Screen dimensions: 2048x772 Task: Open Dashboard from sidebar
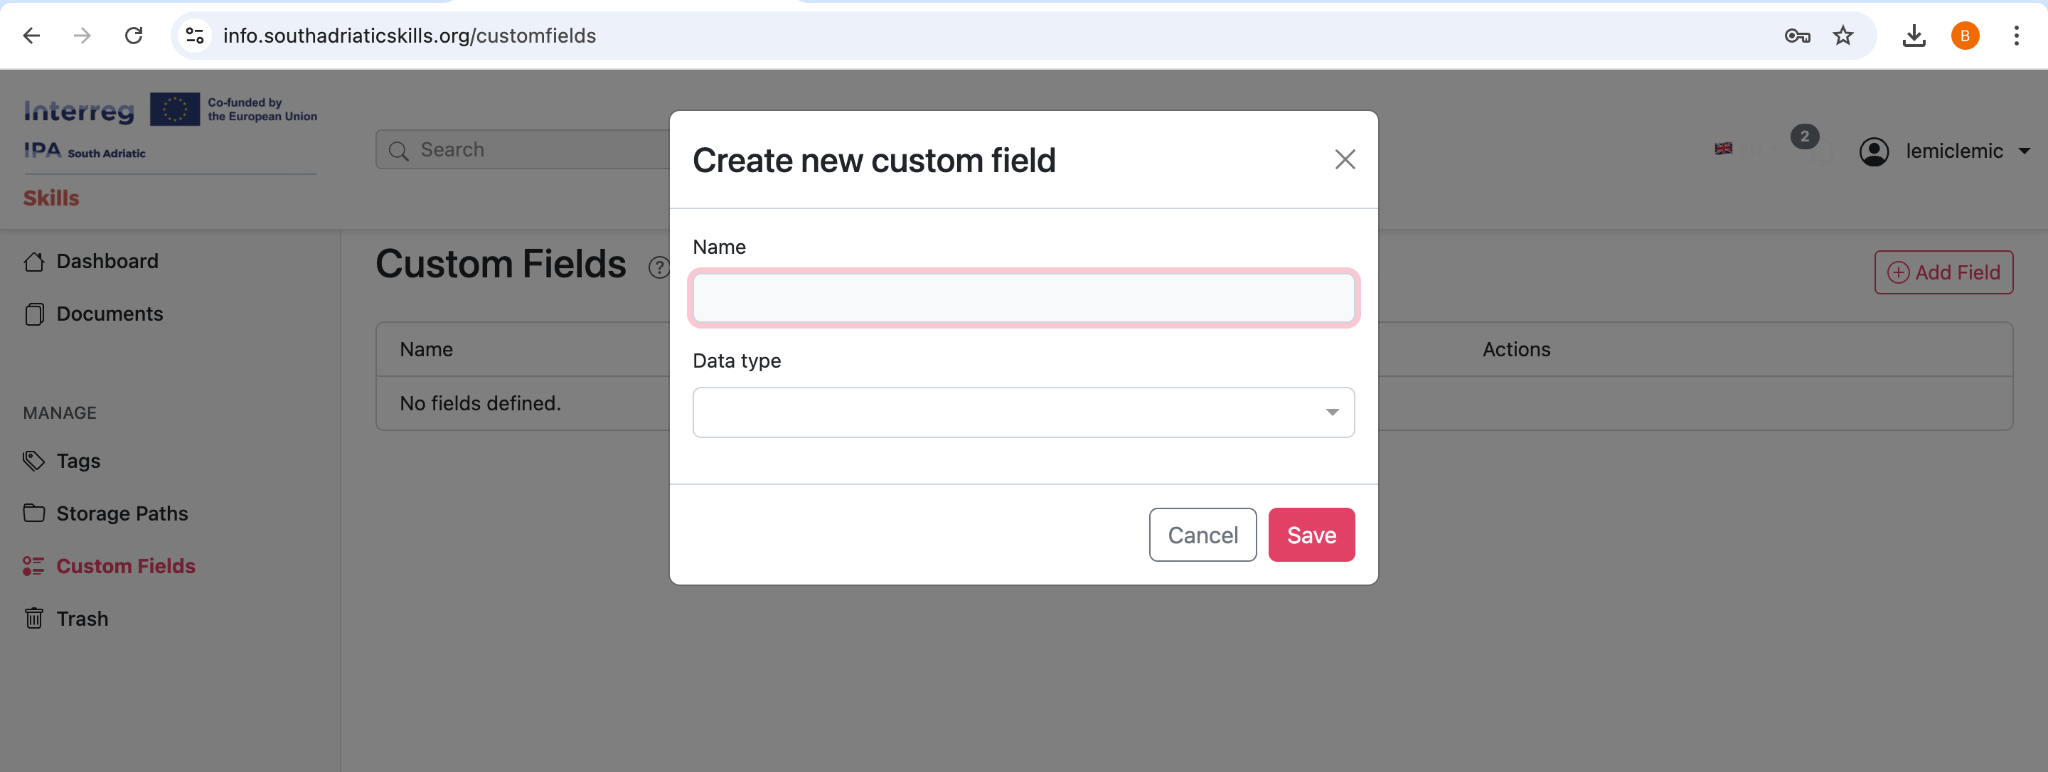[107, 261]
